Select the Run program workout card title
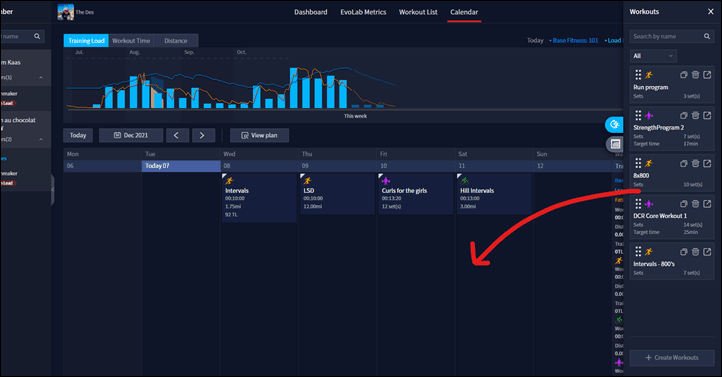This screenshot has width=722, height=377. pyautogui.click(x=651, y=87)
